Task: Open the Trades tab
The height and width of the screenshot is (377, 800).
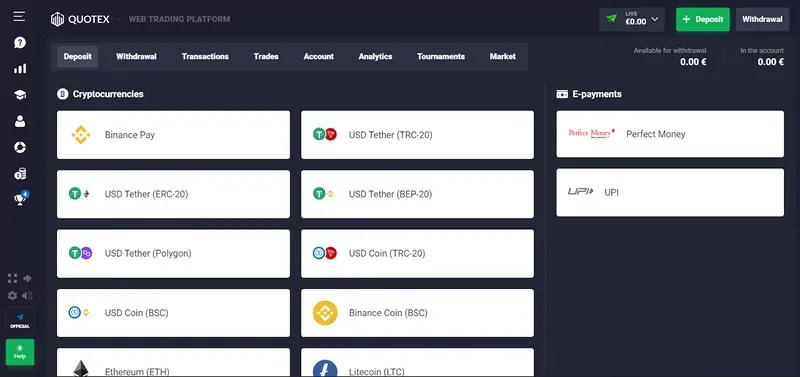Action: pos(266,57)
